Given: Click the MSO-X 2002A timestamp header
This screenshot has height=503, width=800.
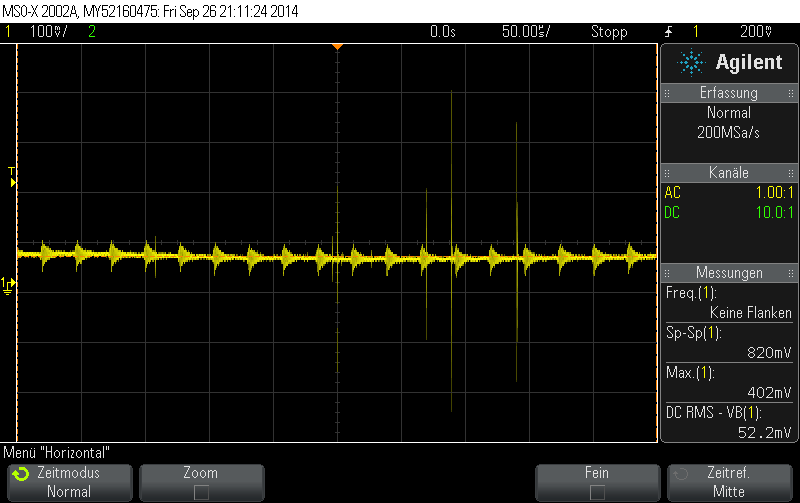Looking at the screenshot, I should (150, 11).
